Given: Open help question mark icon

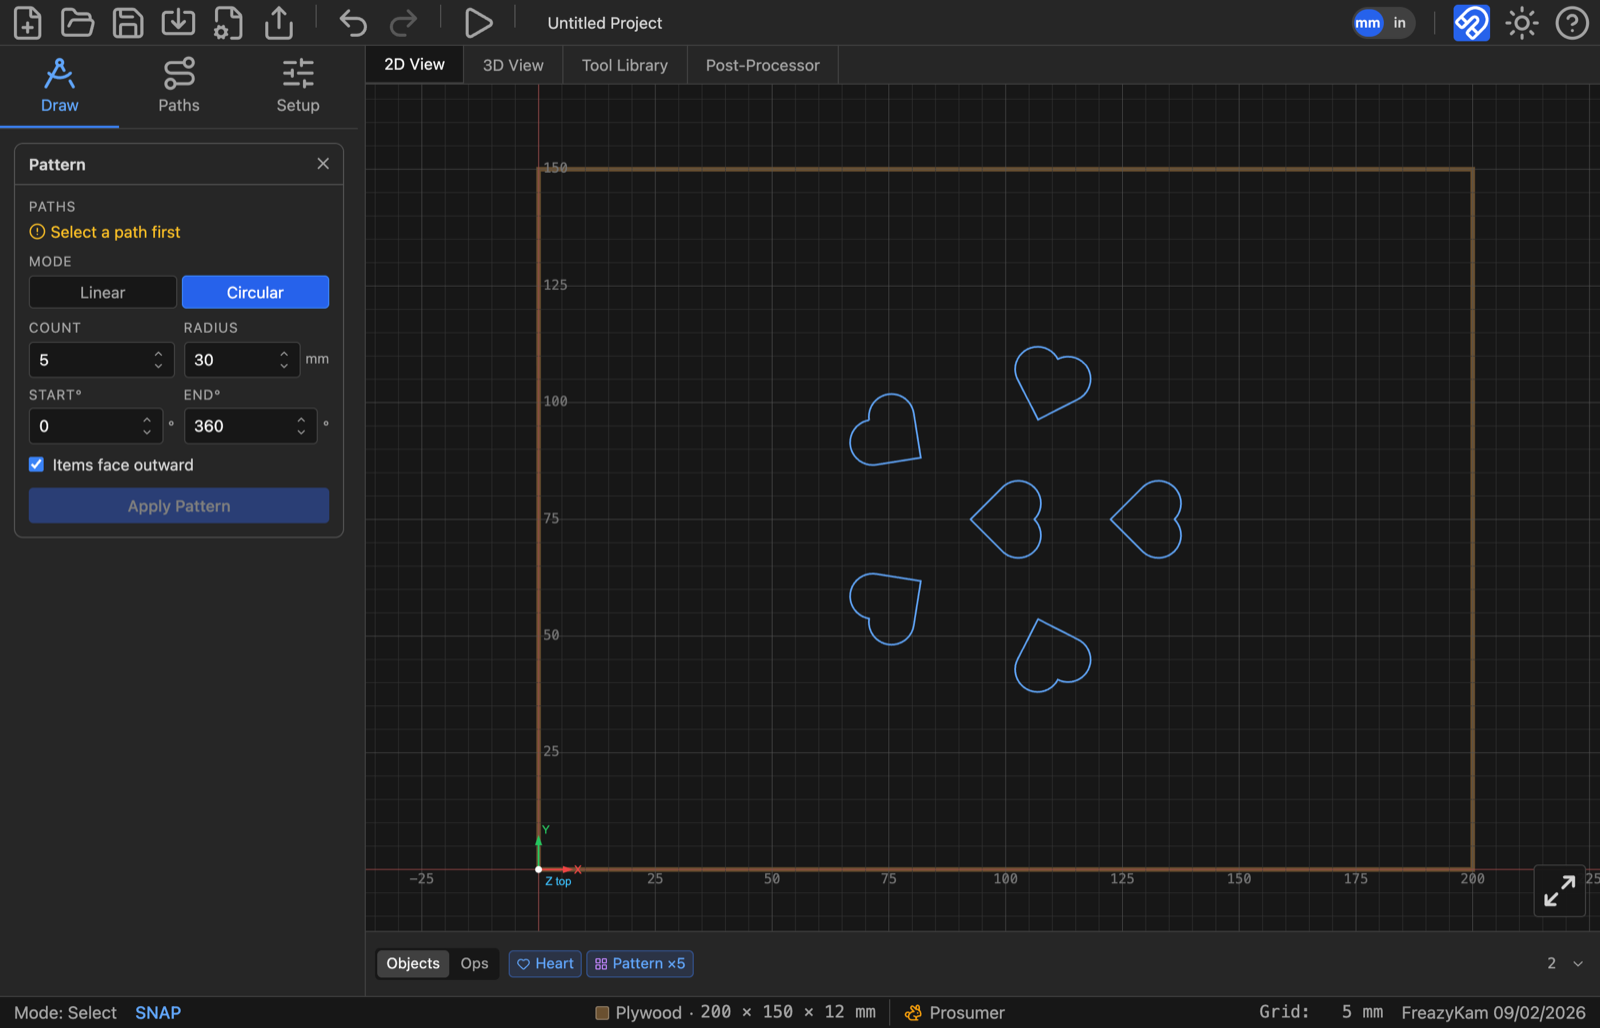Looking at the screenshot, I should tap(1572, 22).
